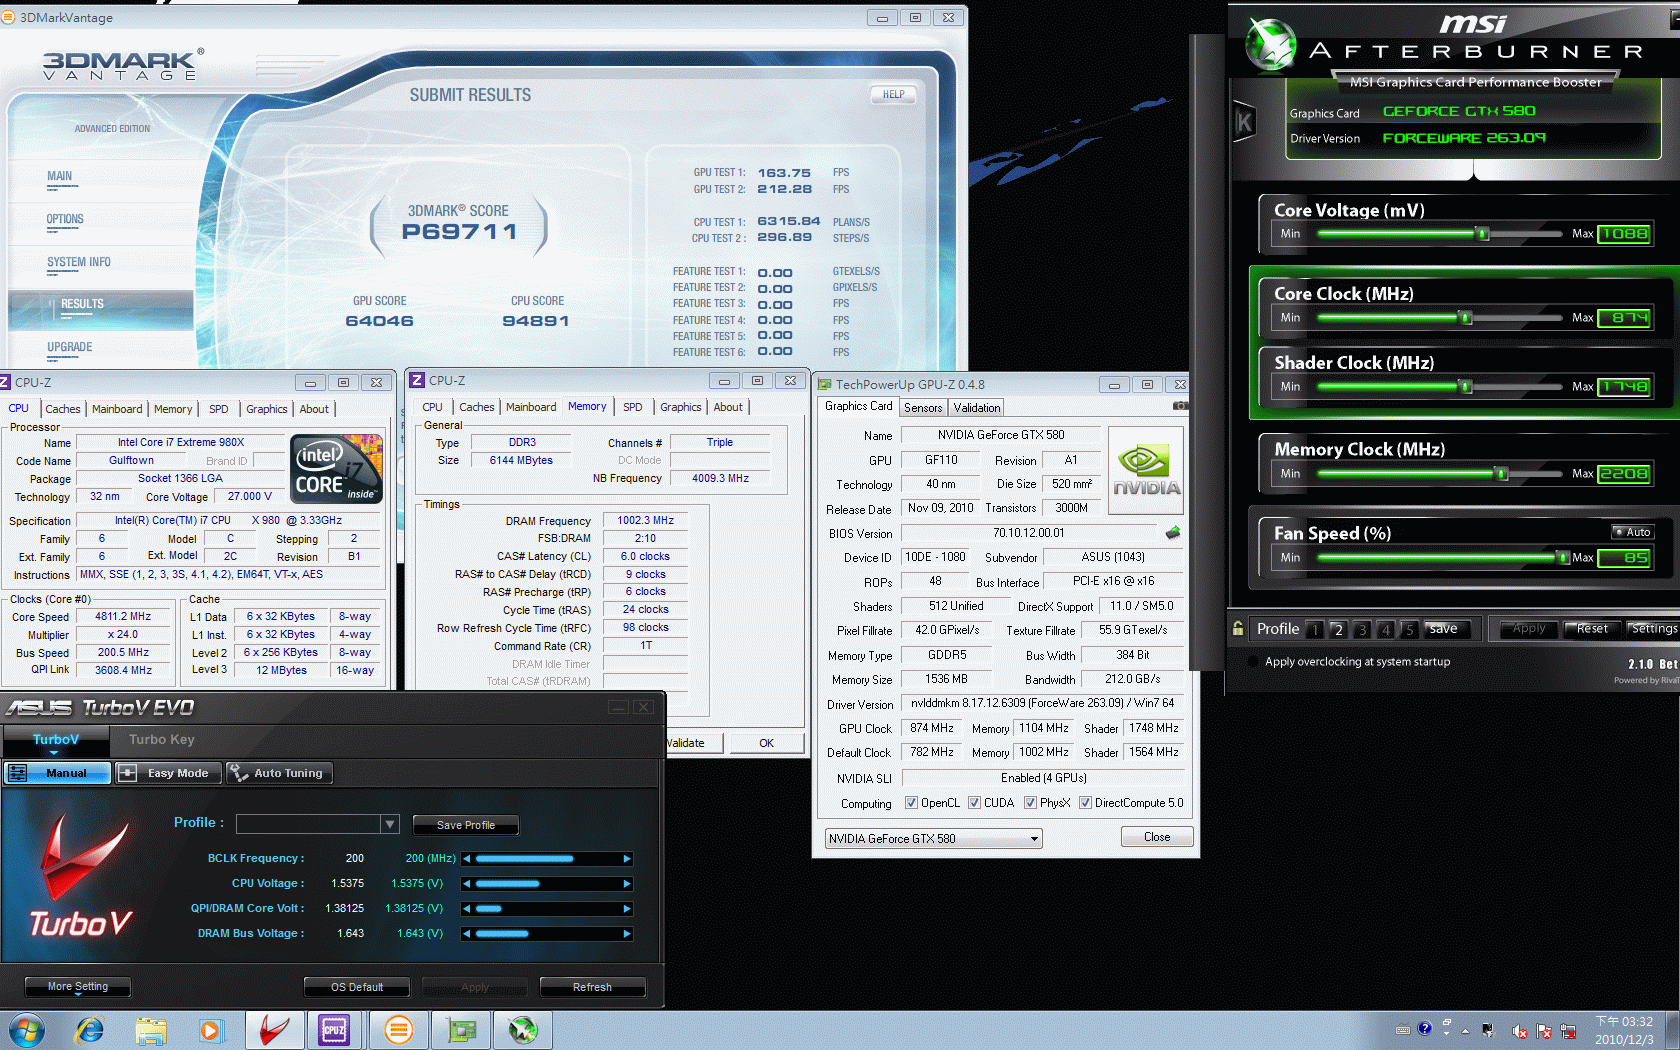Toggle Afterburner profile lock icon
The image size is (1680, 1050).
[1238, 628]
